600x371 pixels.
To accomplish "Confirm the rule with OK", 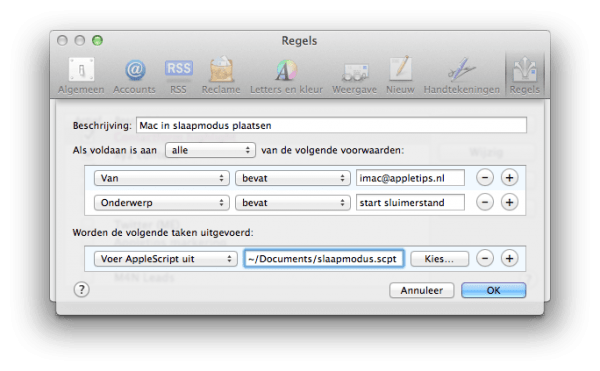I will coord(493,290).
